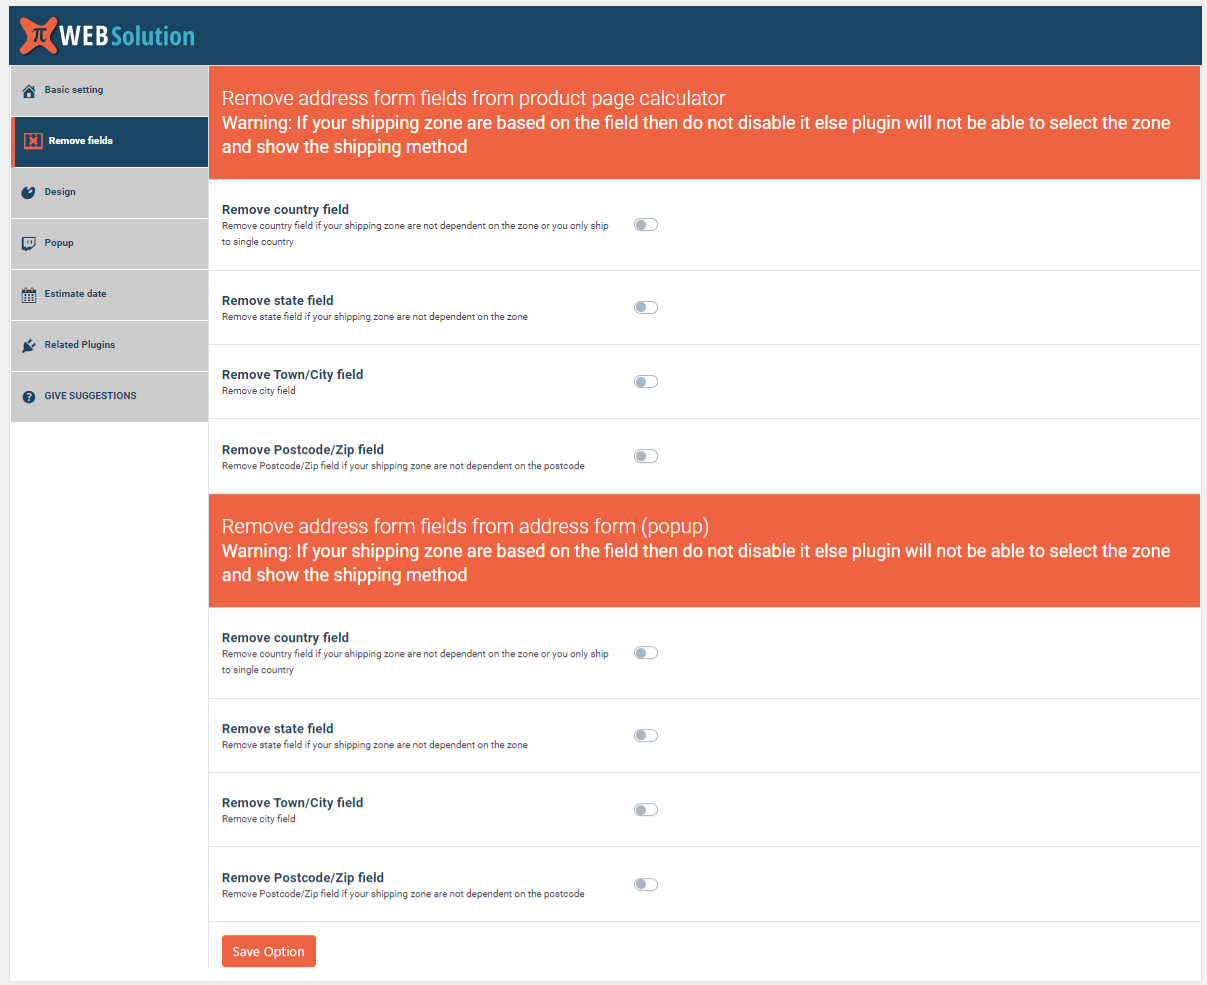Click 'Remove country field' label in popup section
The height and width of the screenshot is (985, 1207).
point(285,637)
